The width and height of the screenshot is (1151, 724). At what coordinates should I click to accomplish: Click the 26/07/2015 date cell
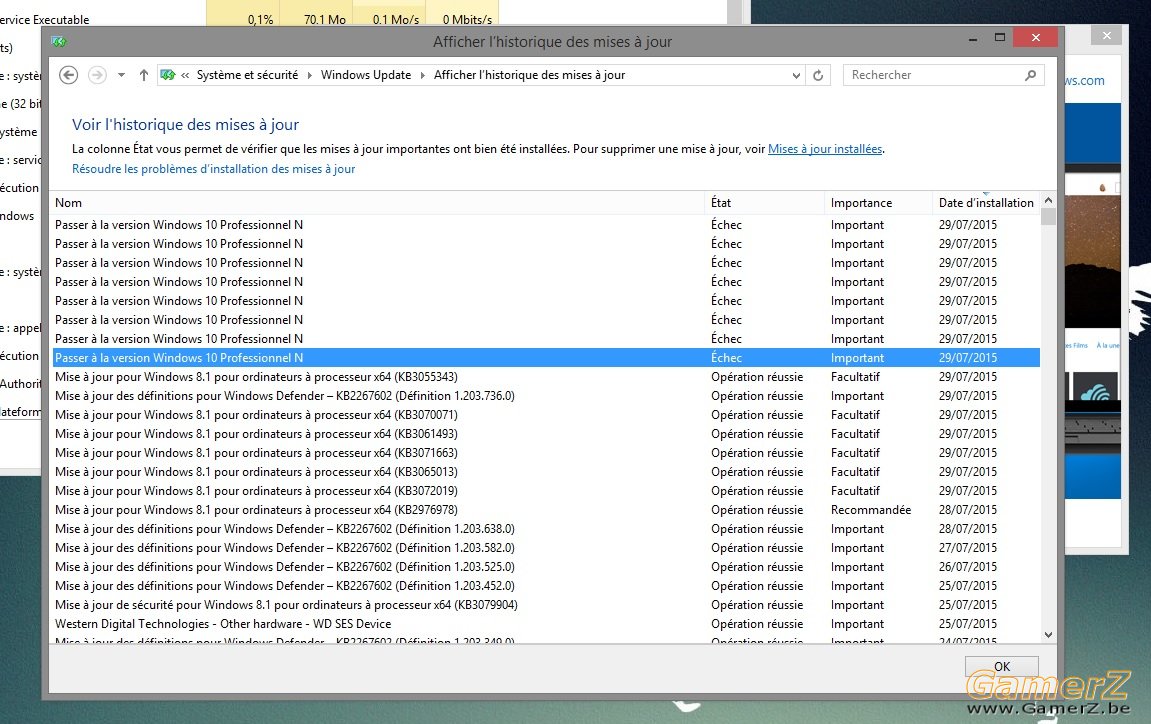967,568
